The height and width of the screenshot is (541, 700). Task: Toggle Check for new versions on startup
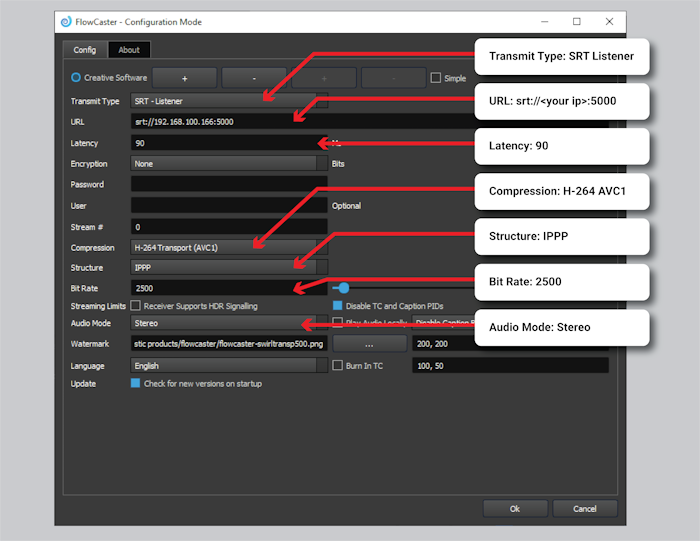click(x=135, y=383)
